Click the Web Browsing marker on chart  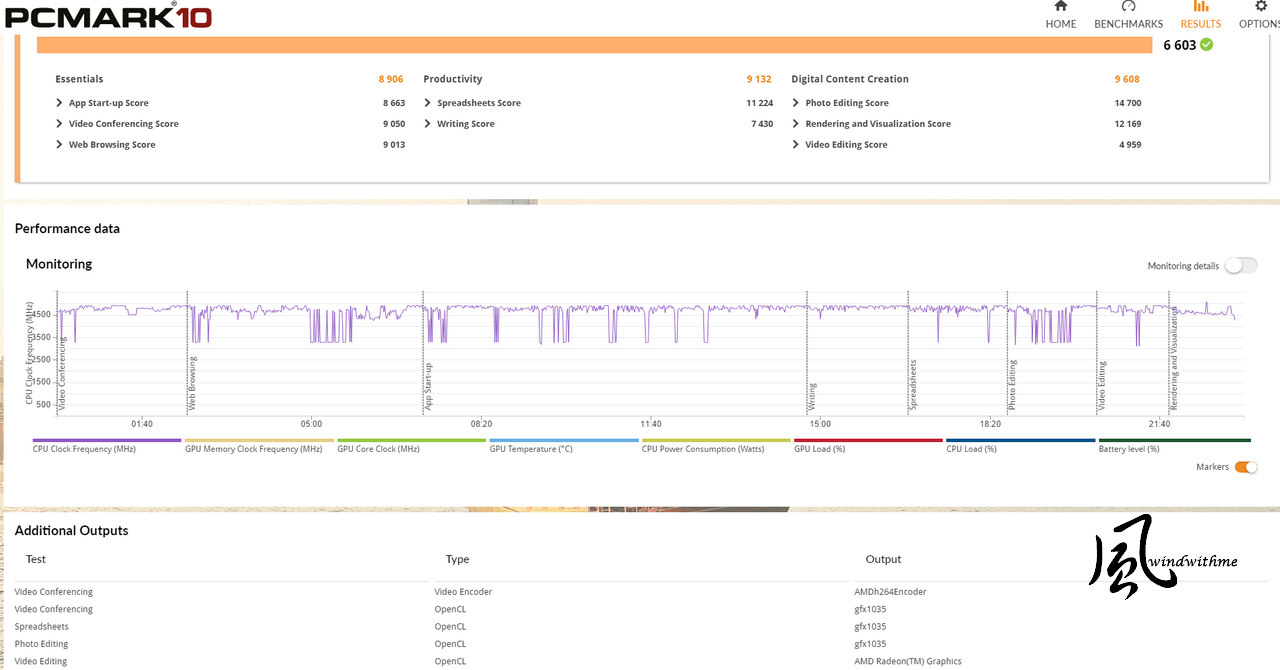click(x=193, y=384)
